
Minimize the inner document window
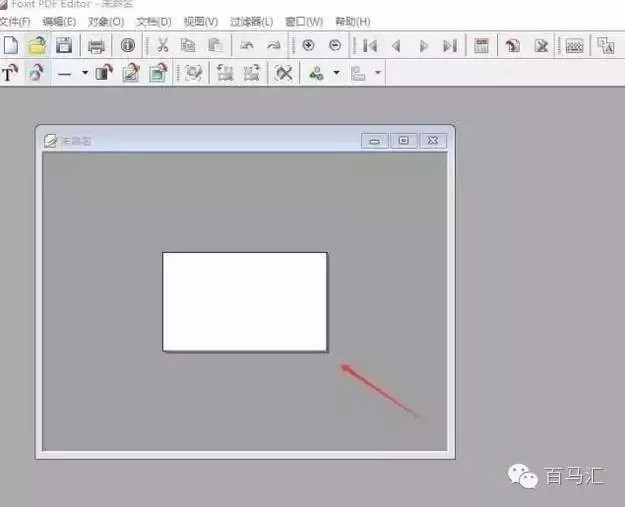(375, 141)
